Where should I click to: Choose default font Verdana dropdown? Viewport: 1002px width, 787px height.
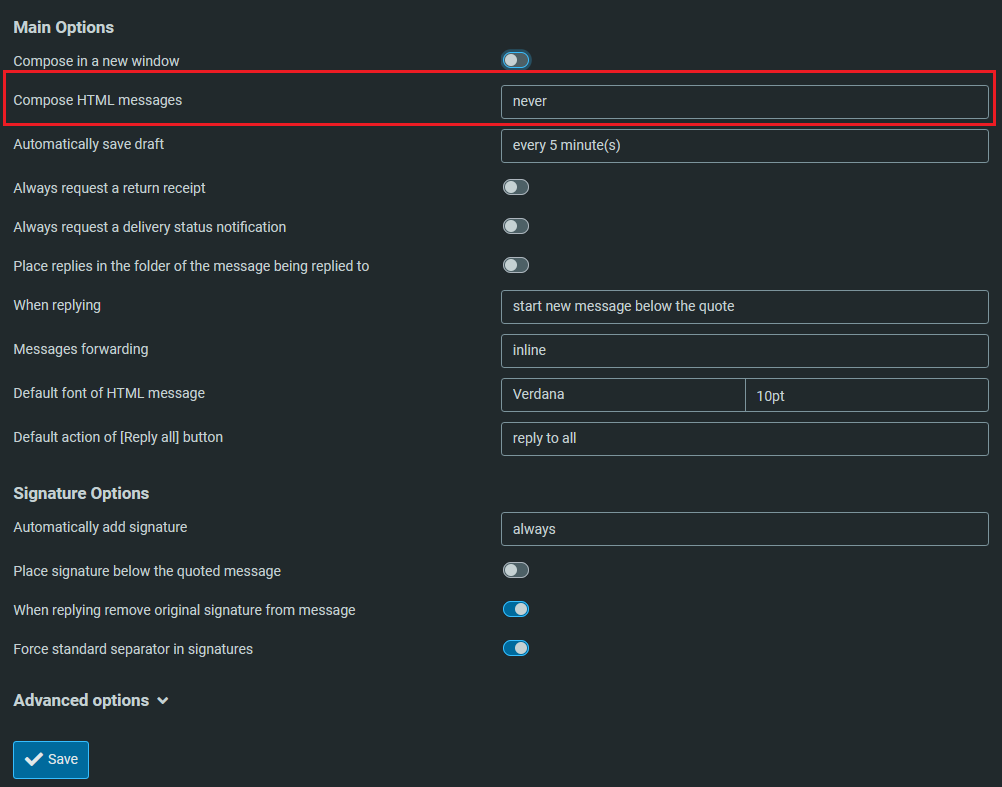coord(622,394)
